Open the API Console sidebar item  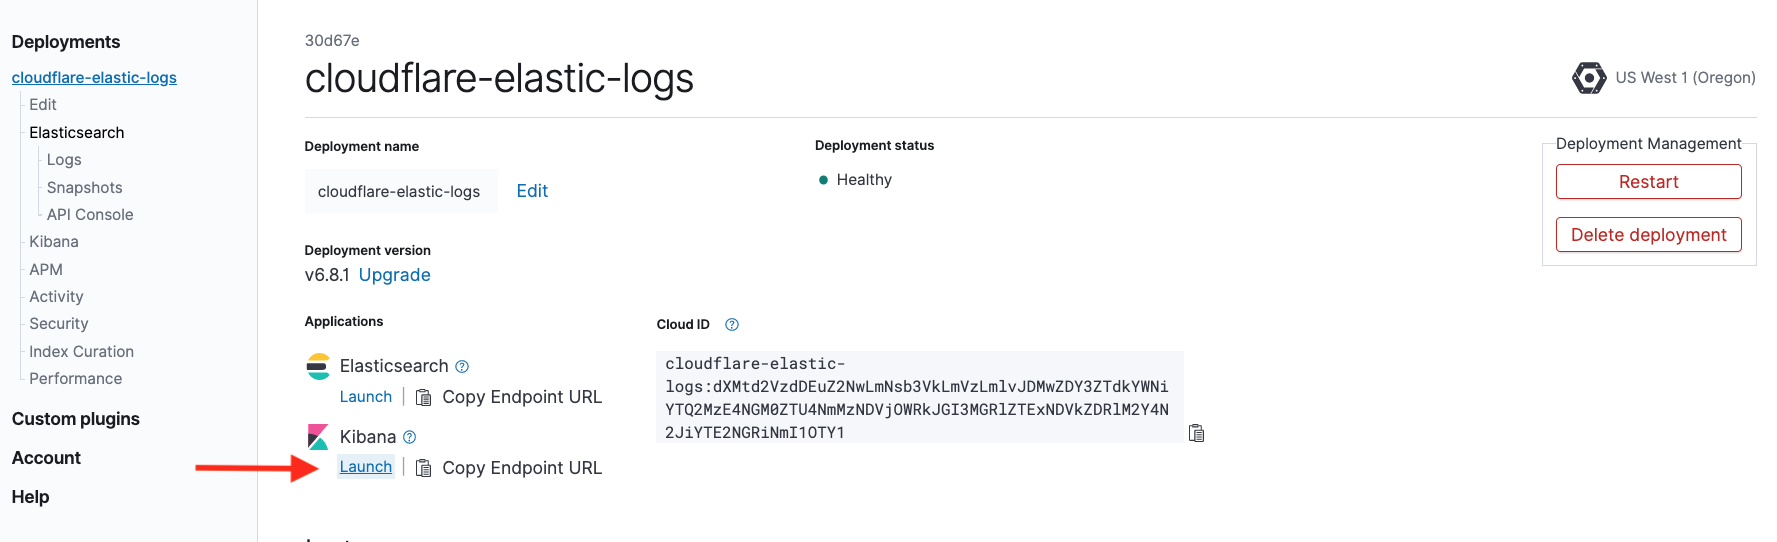pos(90,215)
